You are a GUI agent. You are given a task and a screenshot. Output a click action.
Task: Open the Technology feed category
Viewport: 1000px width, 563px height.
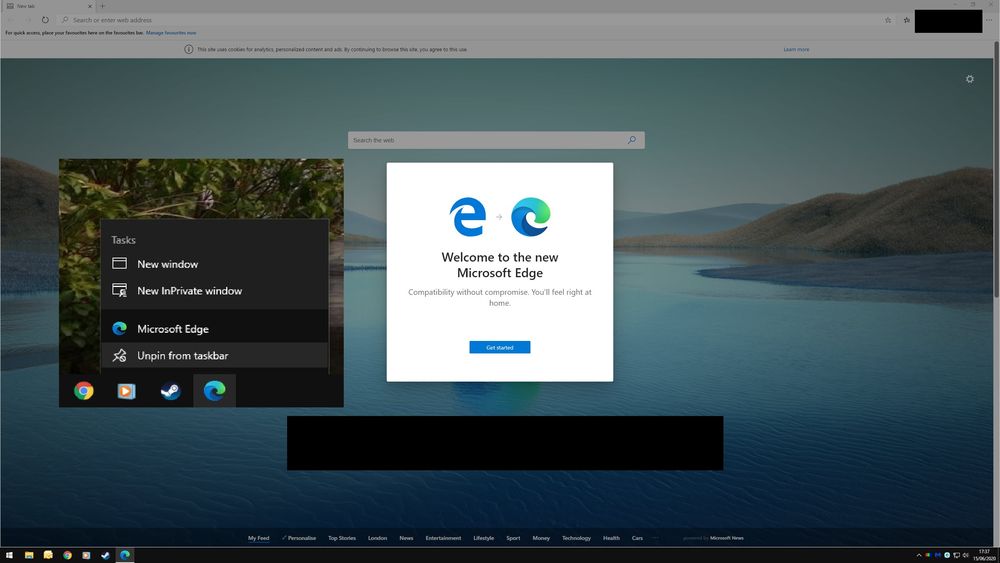(577, 538)
